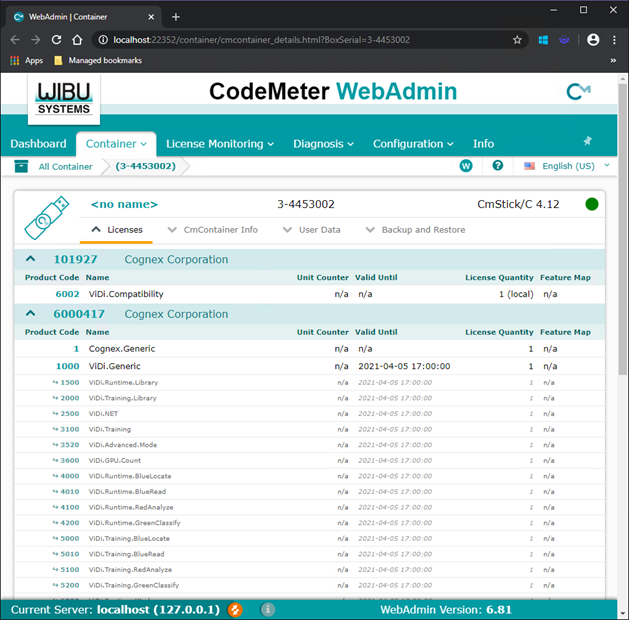Screen dimensions: 629x620
Task: Click the browser address bar
Action: [300, 40]
